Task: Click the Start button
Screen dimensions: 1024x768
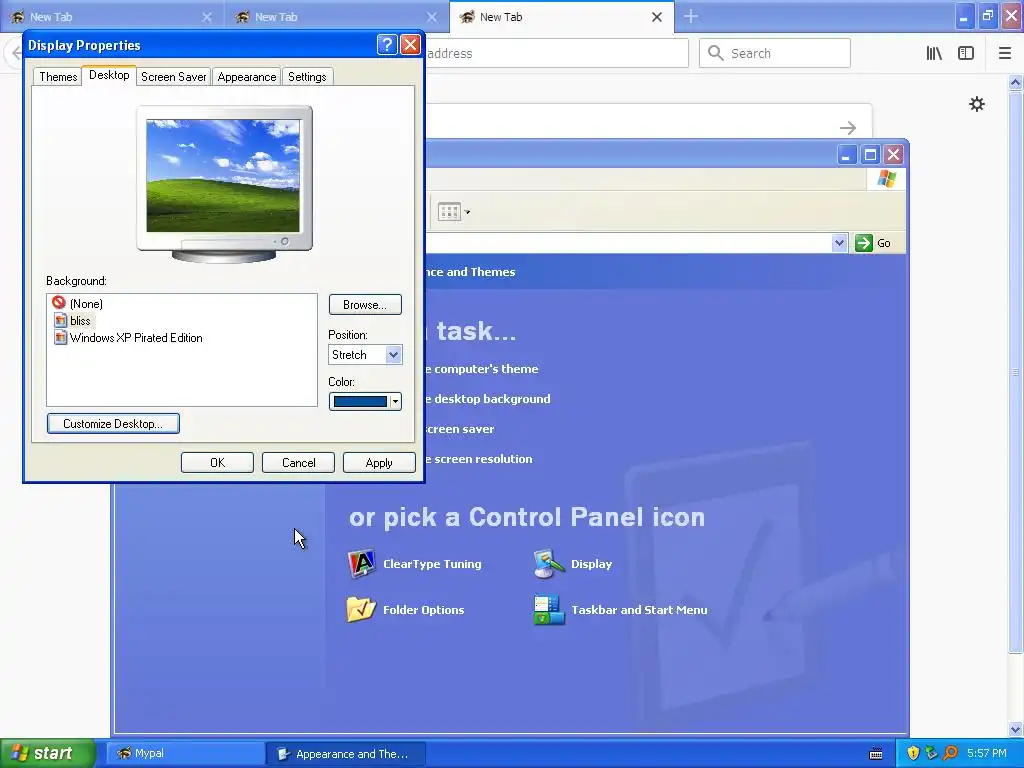Action: click(47, 753)
